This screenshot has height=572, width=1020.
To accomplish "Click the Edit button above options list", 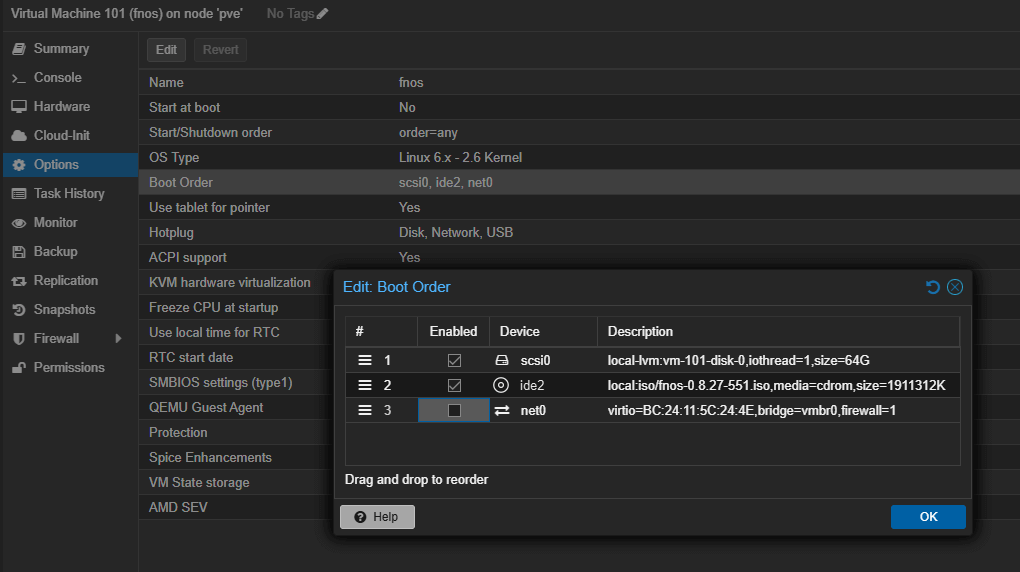I will [166, 50].
